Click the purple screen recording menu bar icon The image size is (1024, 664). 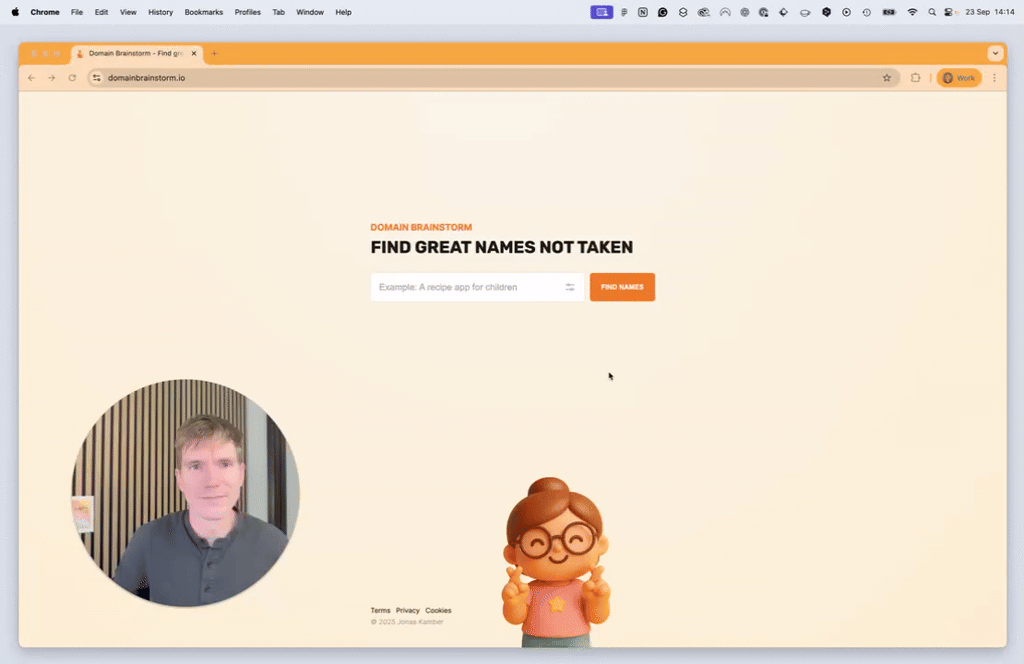click(601, 12)
